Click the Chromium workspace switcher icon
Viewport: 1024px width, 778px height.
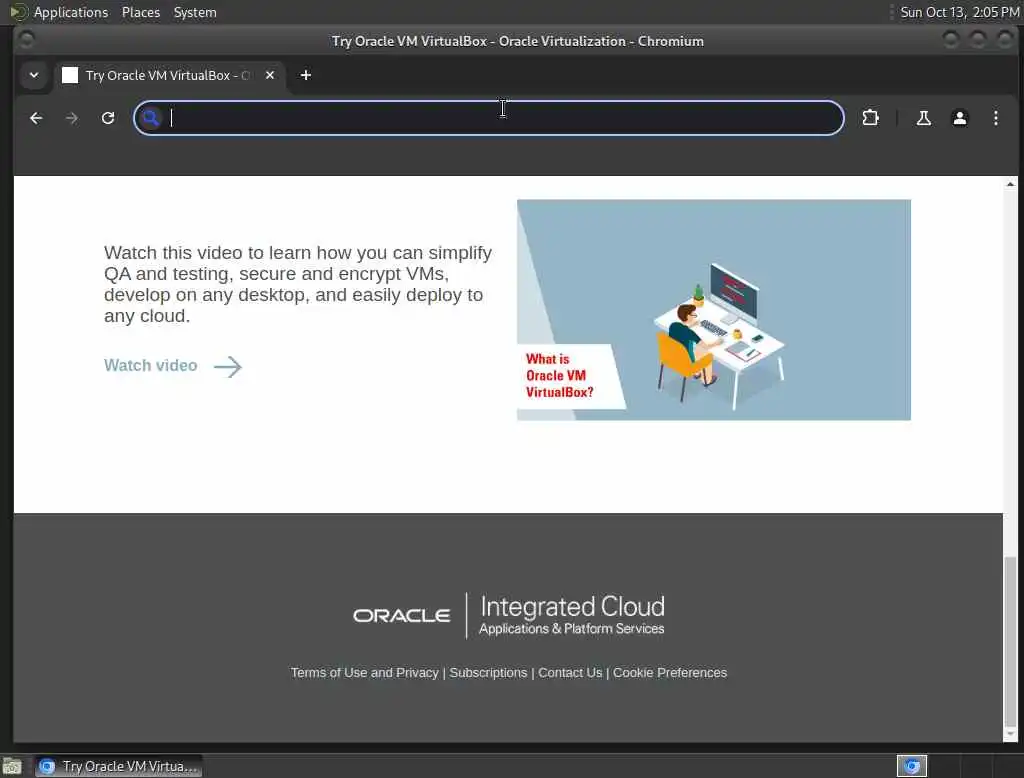(x=912, y=766)
